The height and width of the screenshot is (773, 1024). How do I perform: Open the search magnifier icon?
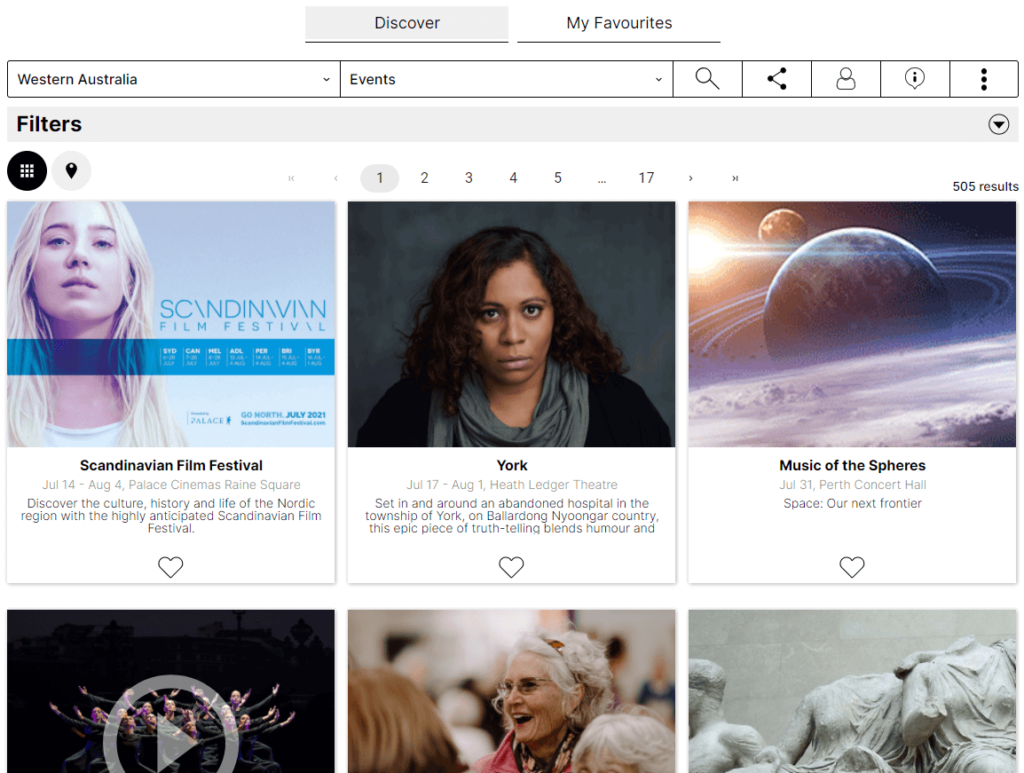pos(707,79)
